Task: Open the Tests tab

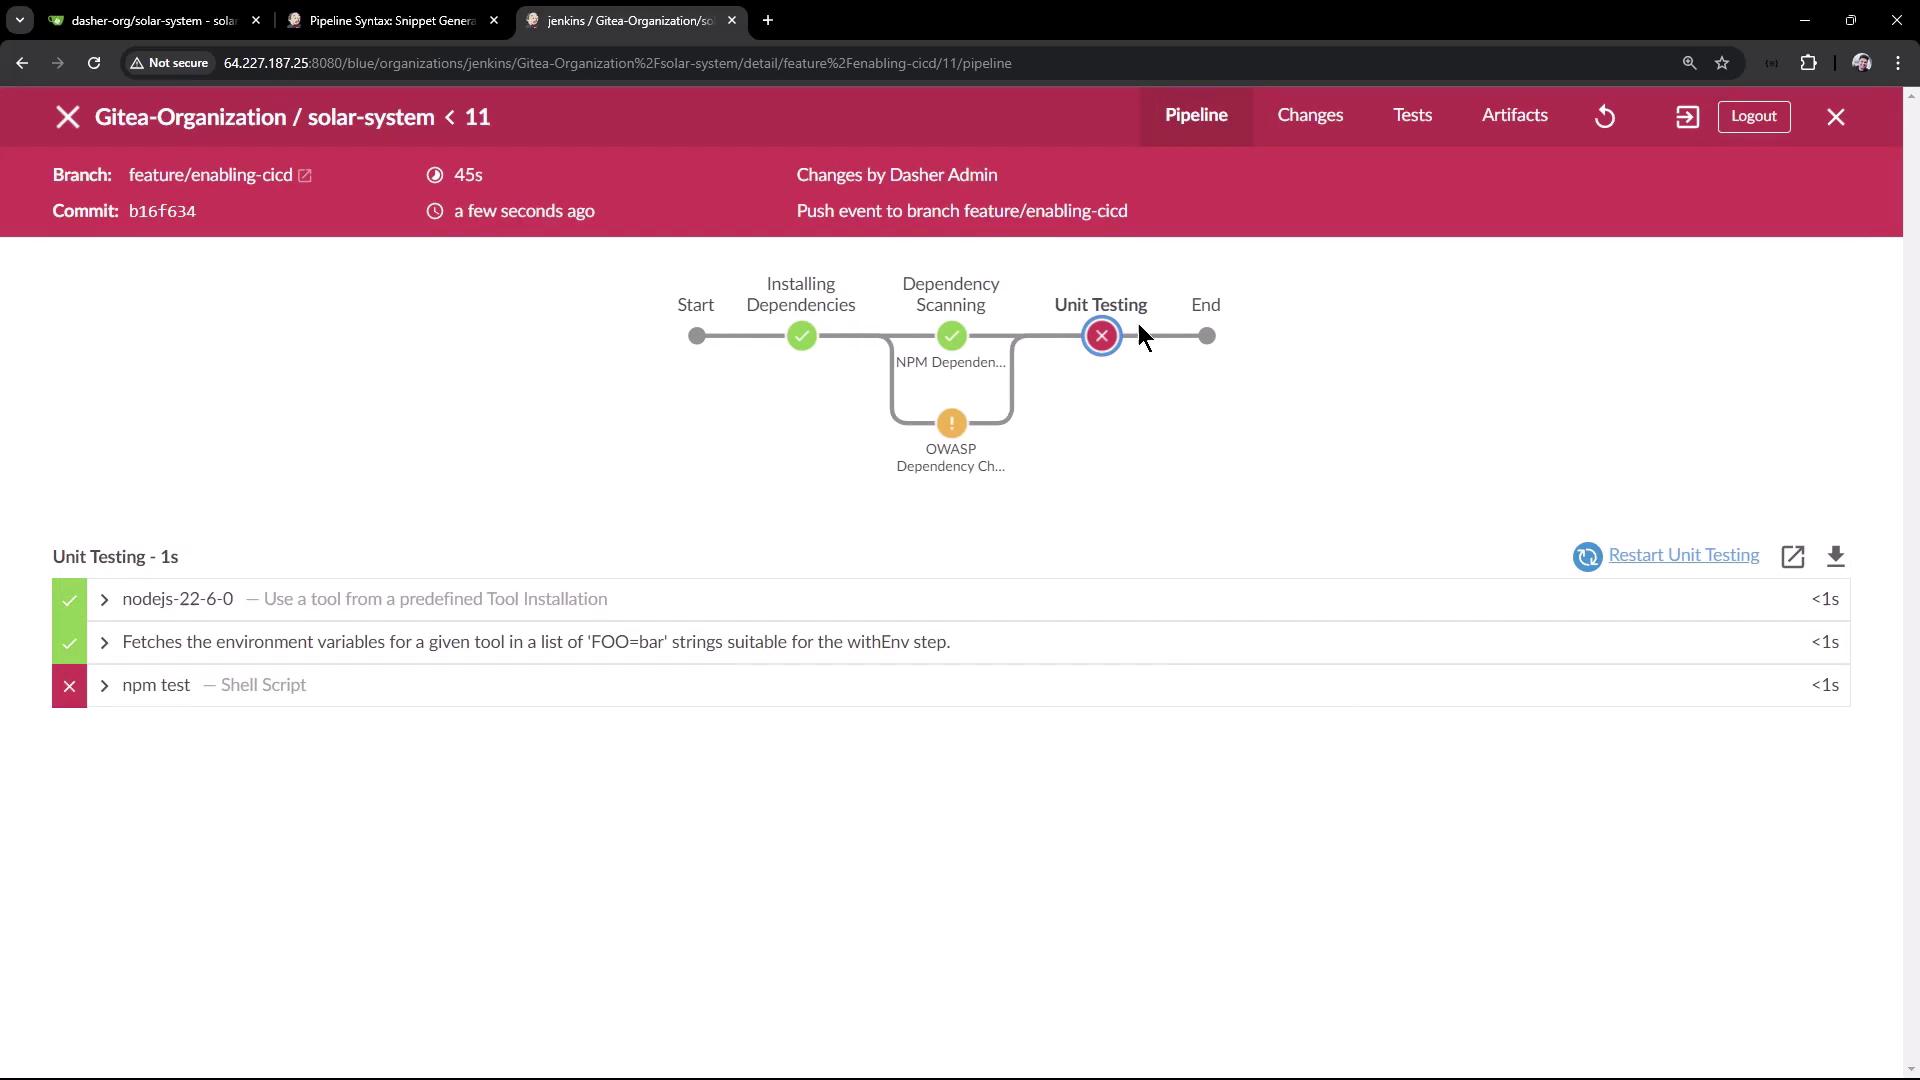Action: (1412, 116)
